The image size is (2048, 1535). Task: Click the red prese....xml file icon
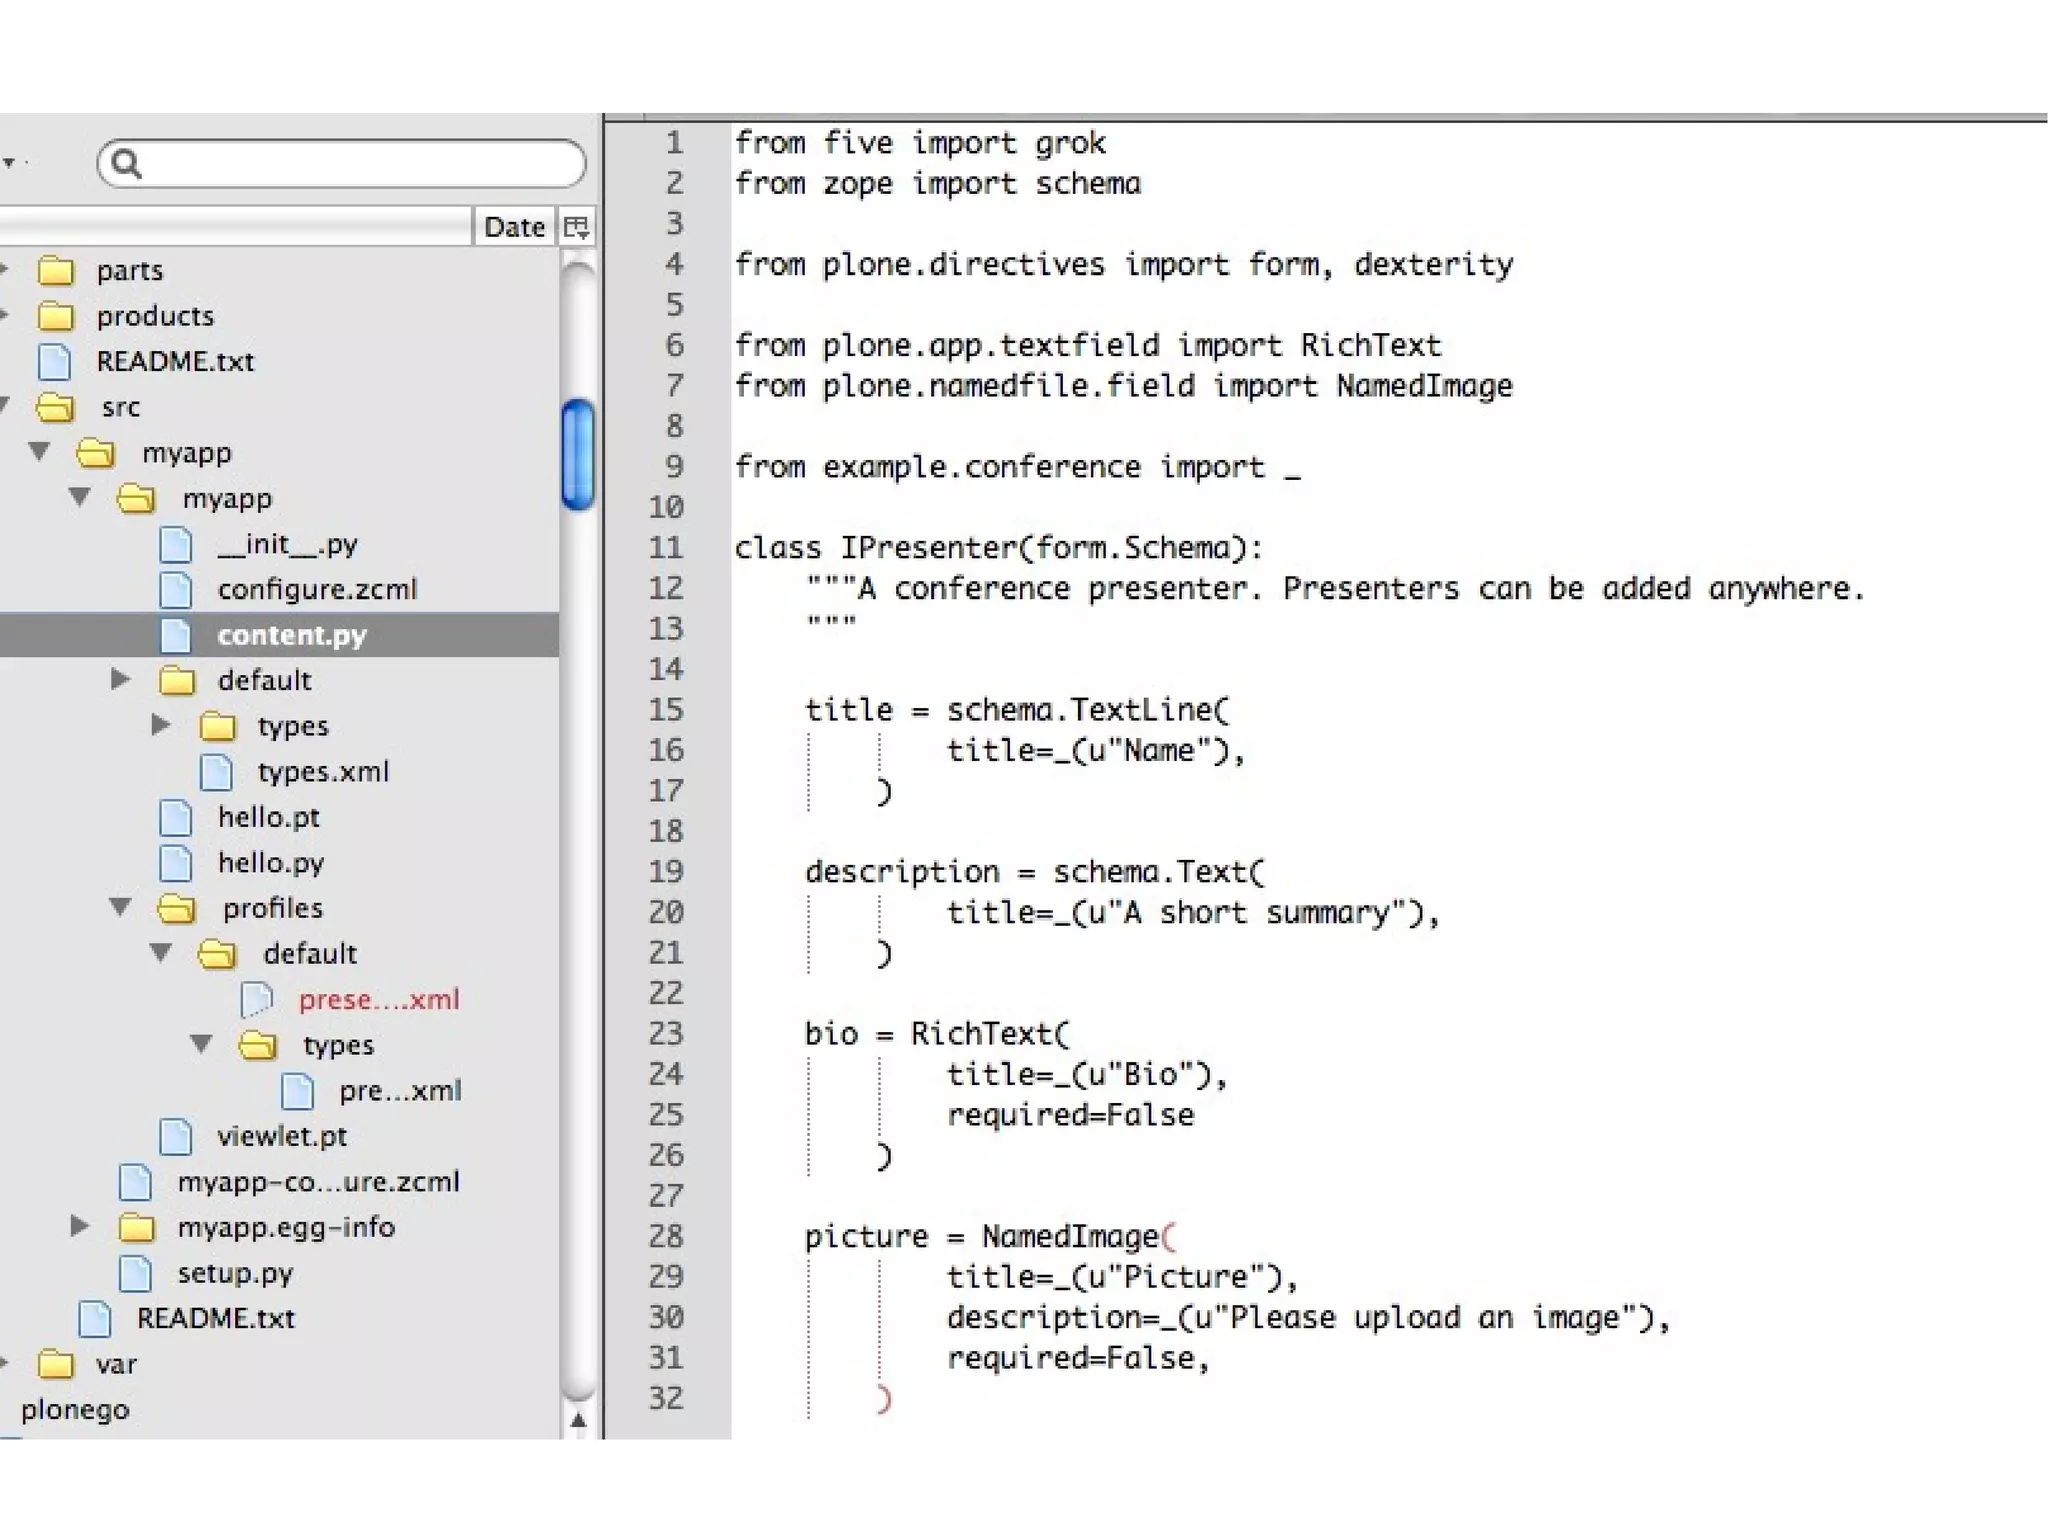click(x=257, y=1000)
